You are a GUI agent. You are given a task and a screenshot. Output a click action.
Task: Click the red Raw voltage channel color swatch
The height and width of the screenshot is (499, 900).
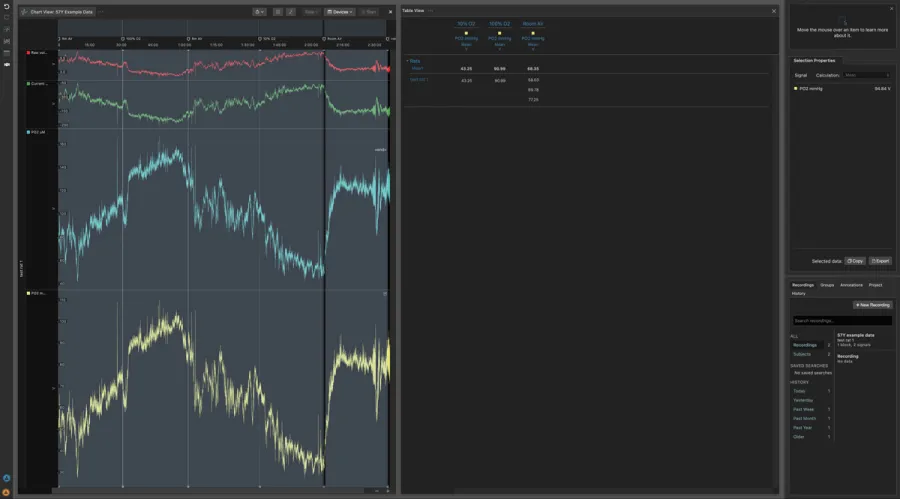(28, 52)
